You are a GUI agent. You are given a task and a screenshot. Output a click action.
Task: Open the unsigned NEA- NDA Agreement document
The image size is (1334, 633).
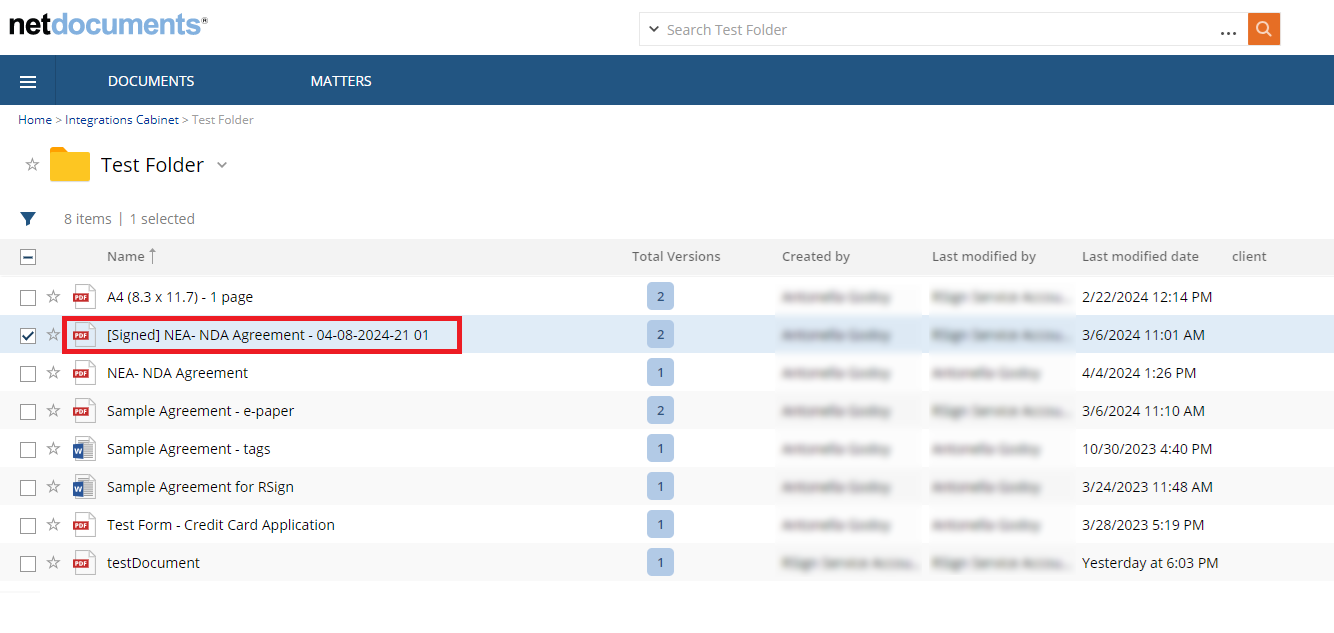coord(178,373)
